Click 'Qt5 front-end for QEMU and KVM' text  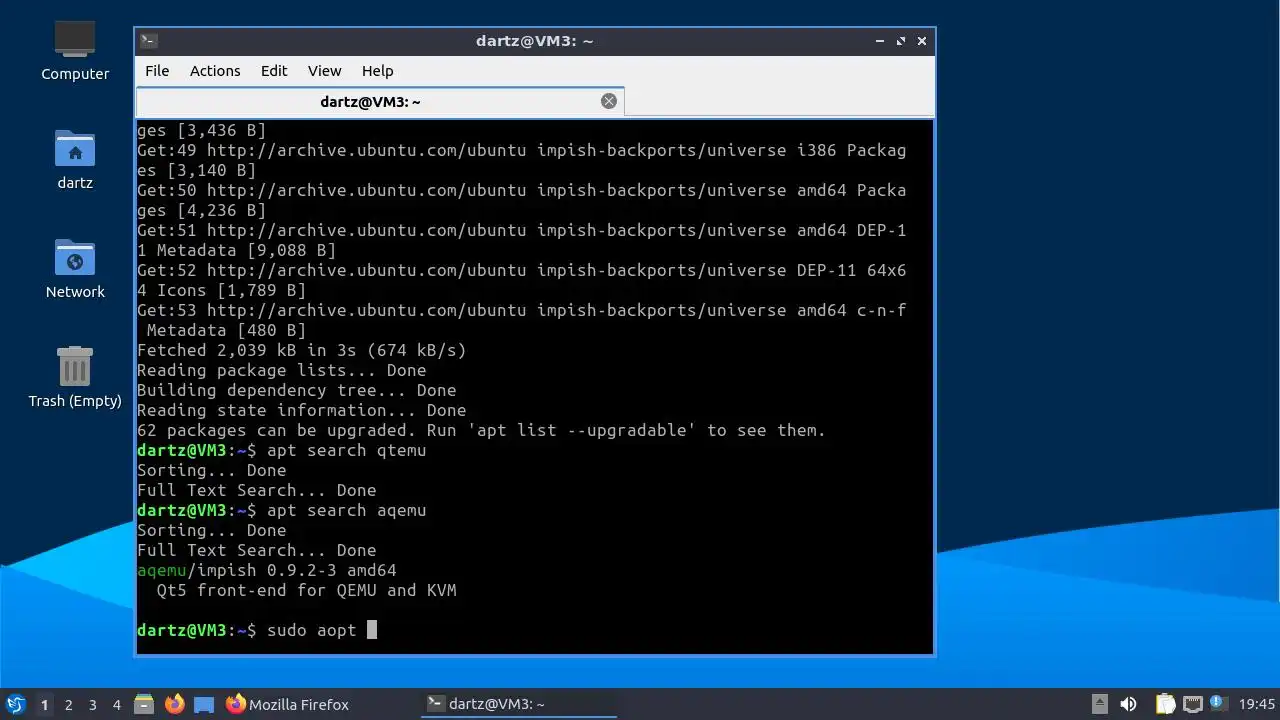click(307, 590)
